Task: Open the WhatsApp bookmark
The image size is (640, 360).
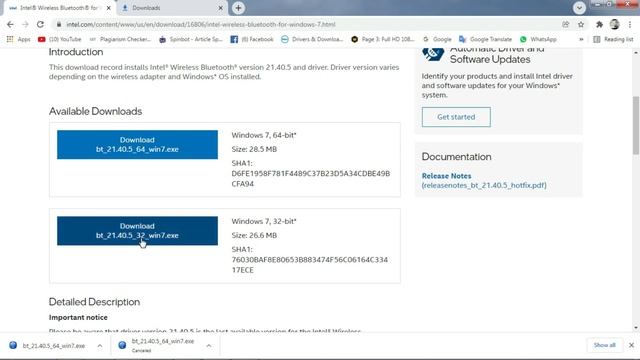Action: tap(538, 39)
